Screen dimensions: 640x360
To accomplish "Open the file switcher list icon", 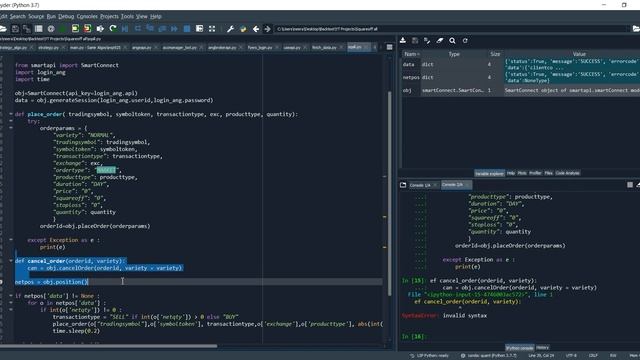I will click(x=39, y=29).
